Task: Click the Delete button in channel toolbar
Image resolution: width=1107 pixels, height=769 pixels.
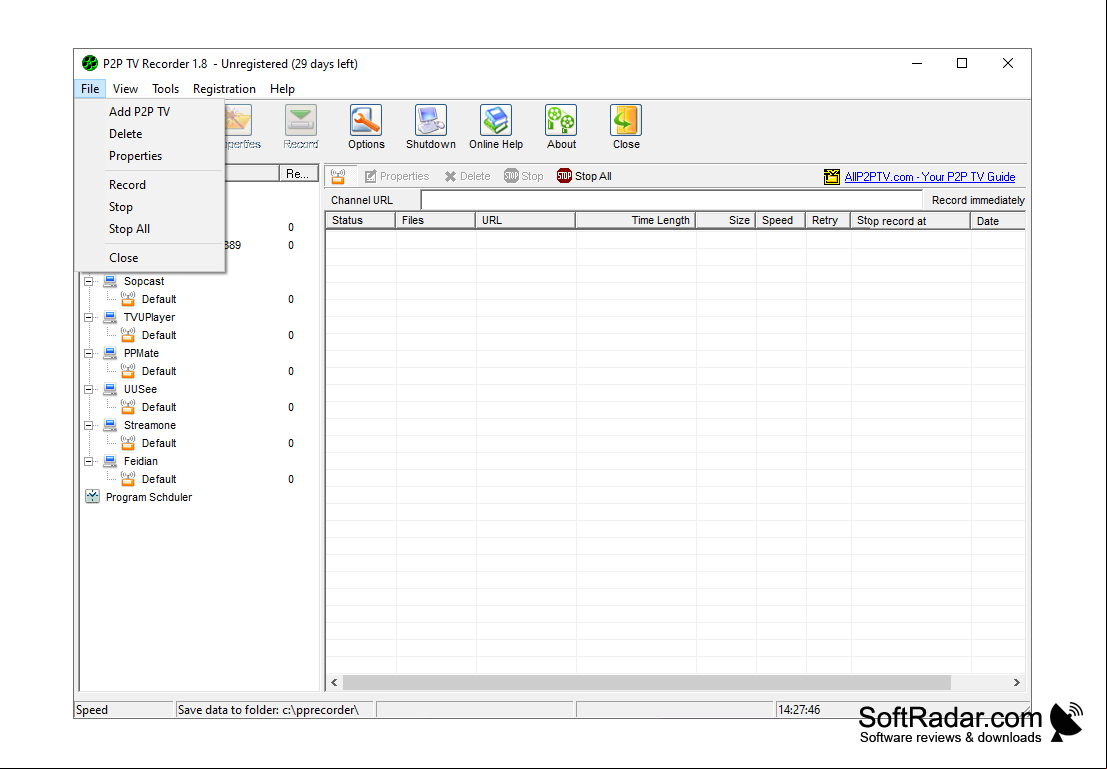Action: [x=467, y=176]
